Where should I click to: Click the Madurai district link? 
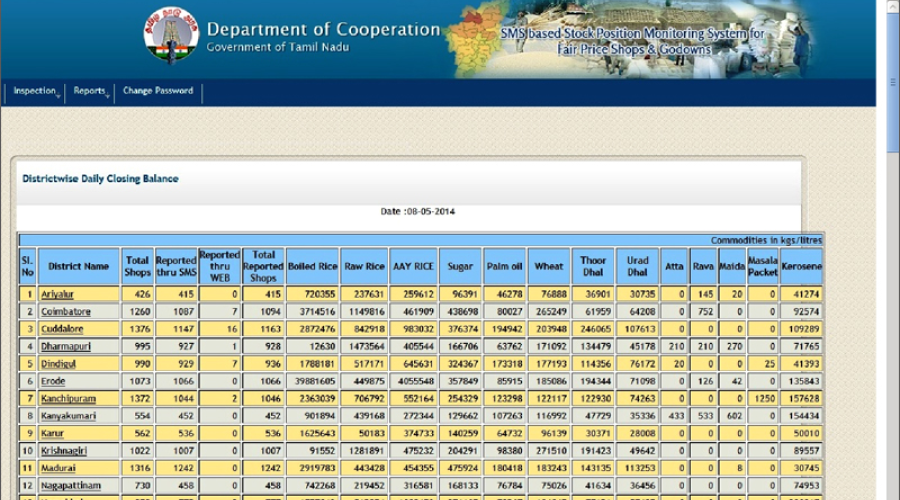click(58, 468)
